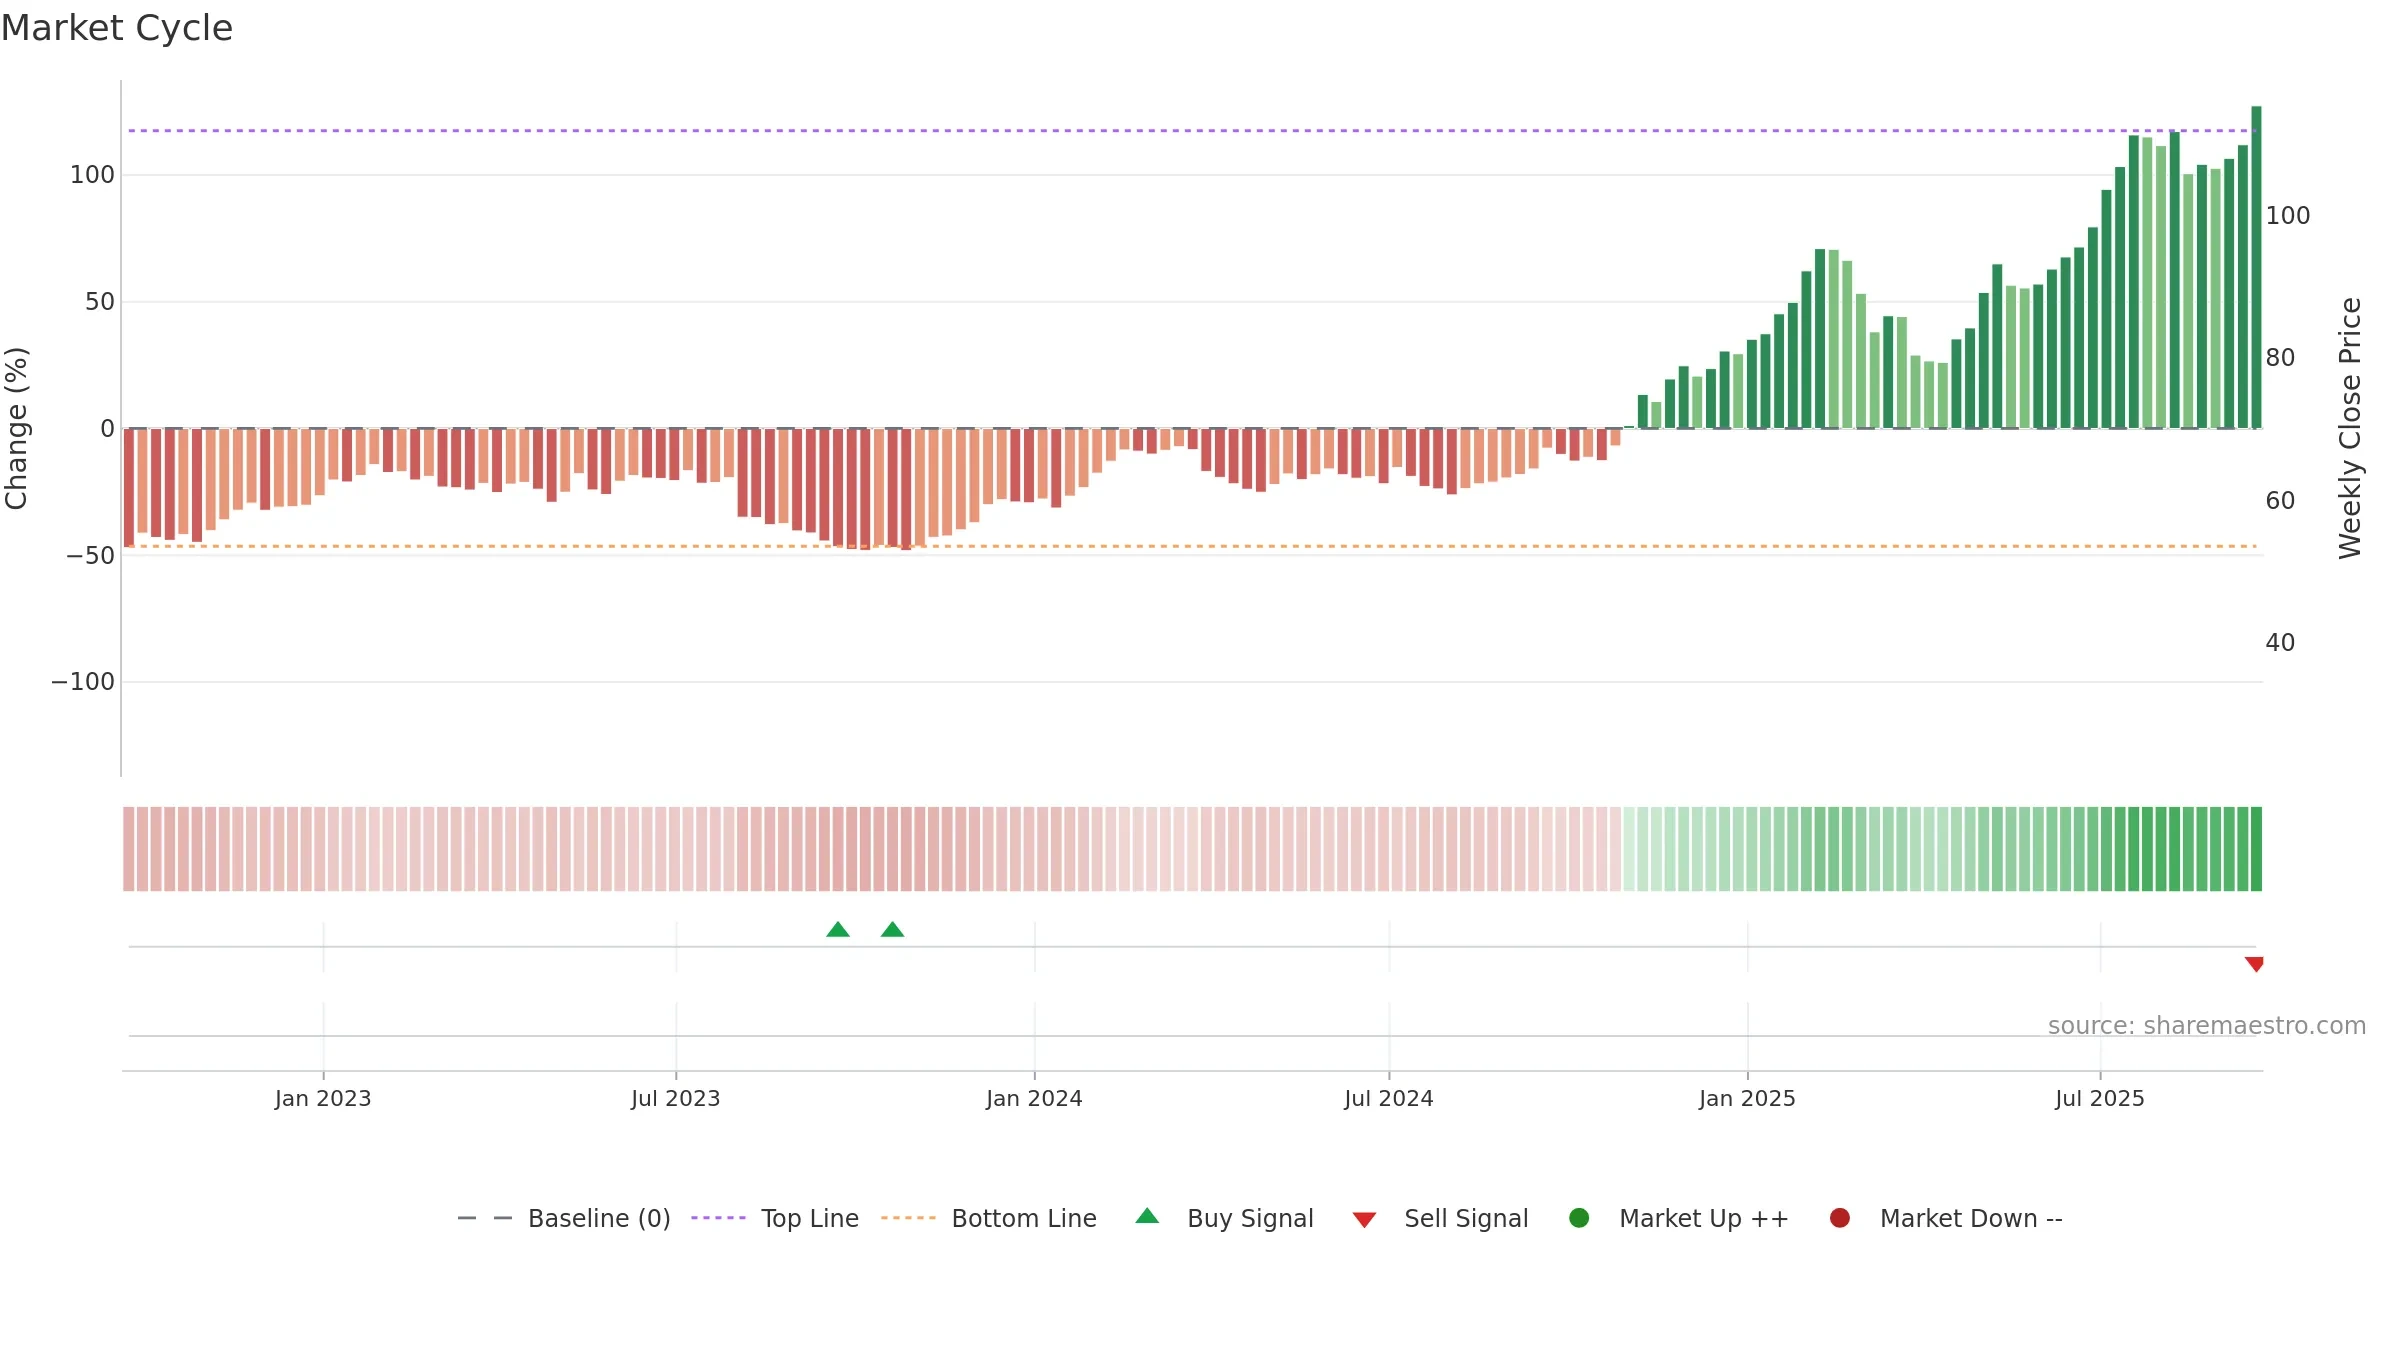Click the dark red Market Down circle icon
This screenshot has width=2400, height=1350.
tap(1839, 1218)
